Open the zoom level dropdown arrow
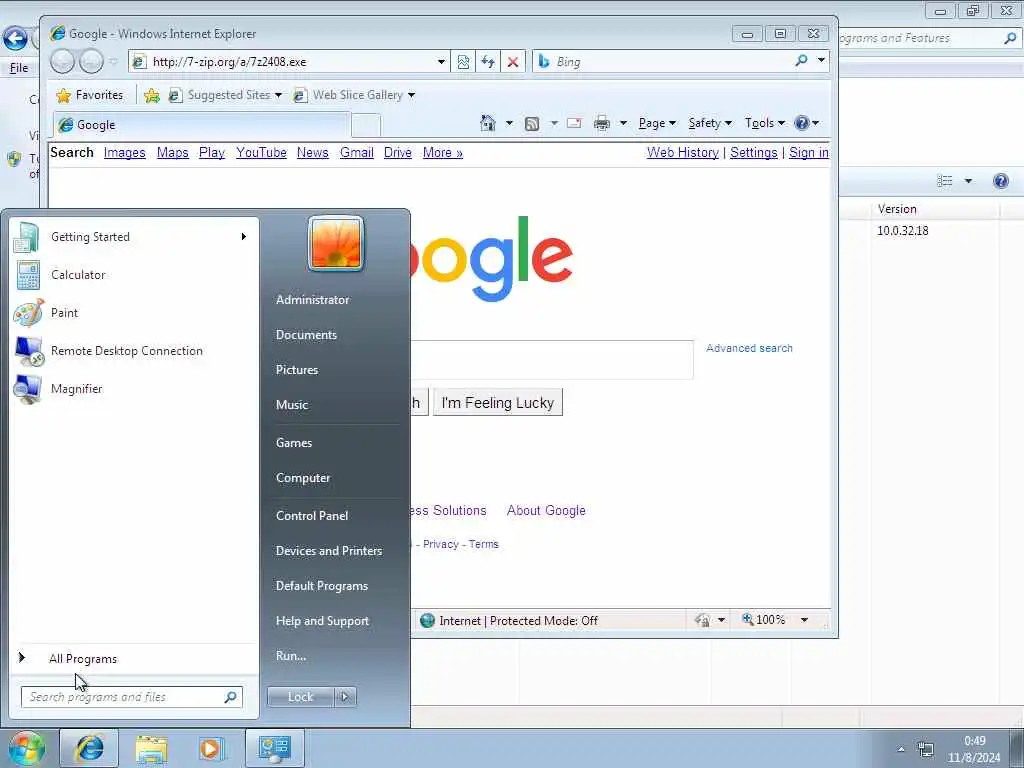The height and width of the screenshot is (768, 1024). click(805, 620)
